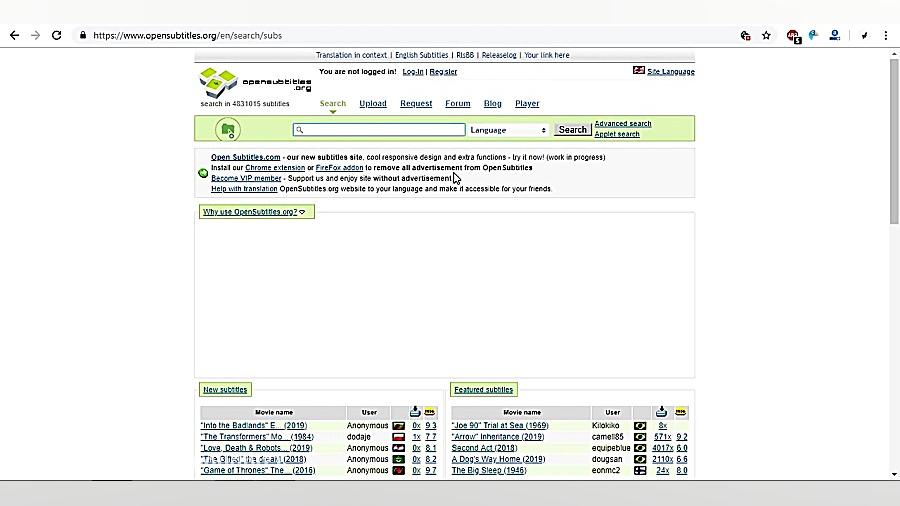Open the Forum tab
This screenshot has width=900, height=506.
tap(457, 103)
